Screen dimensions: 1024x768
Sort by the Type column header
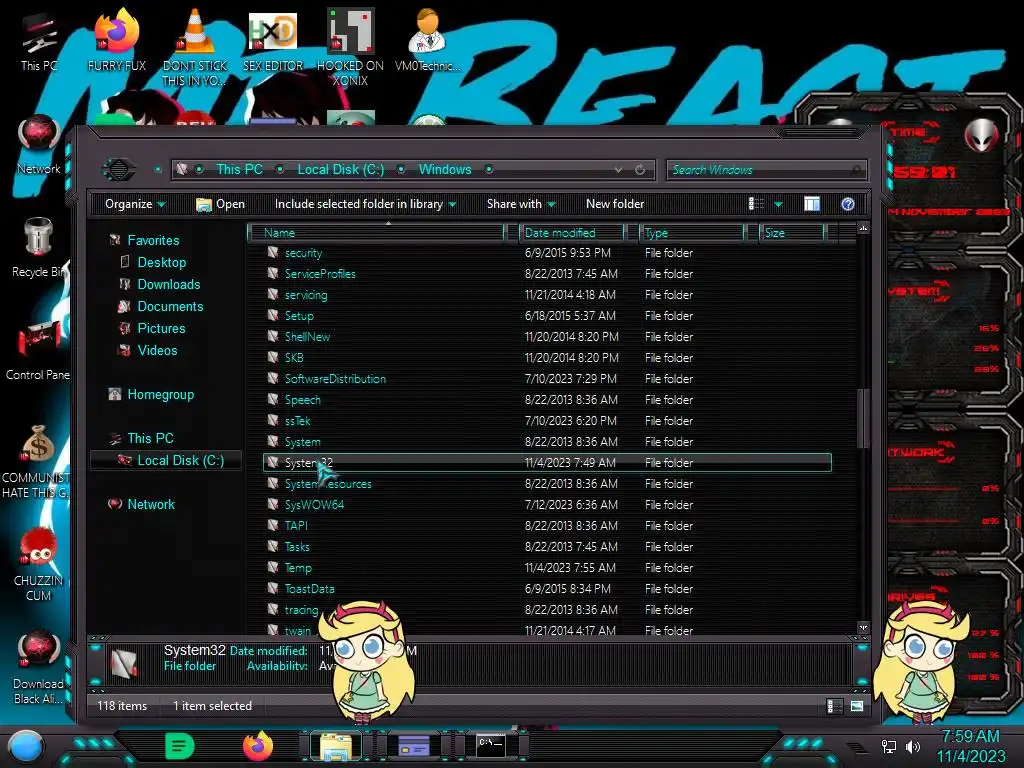point(692,232)
